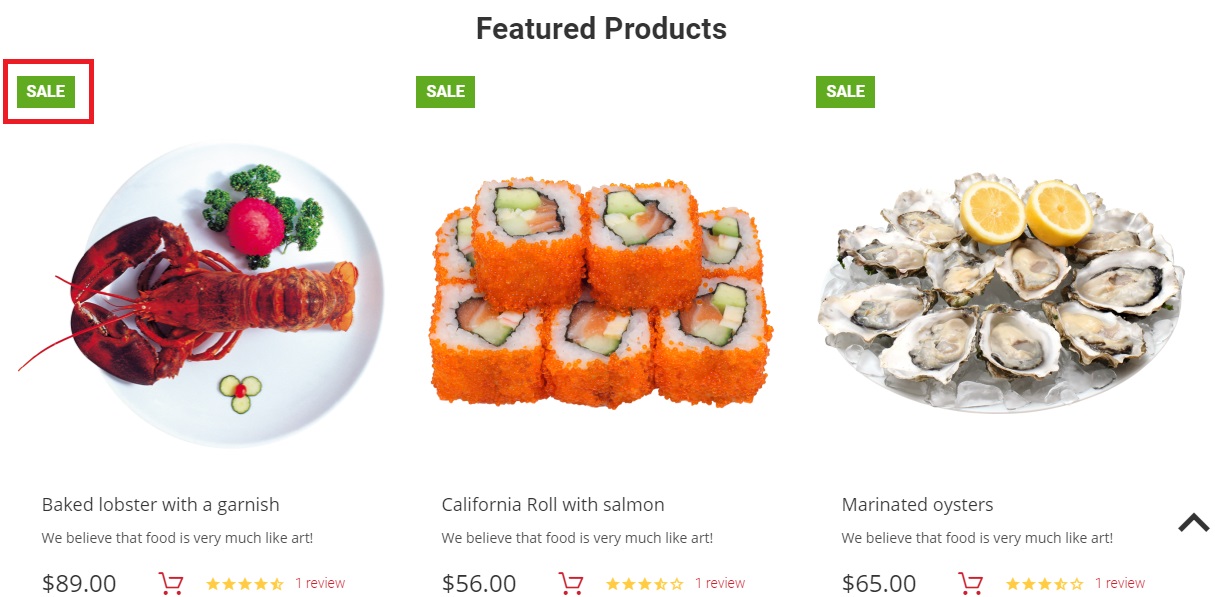Click the back-to-top chevron arrow
Viewport: 1215px width, 597px height.
tap(1193, 522)
